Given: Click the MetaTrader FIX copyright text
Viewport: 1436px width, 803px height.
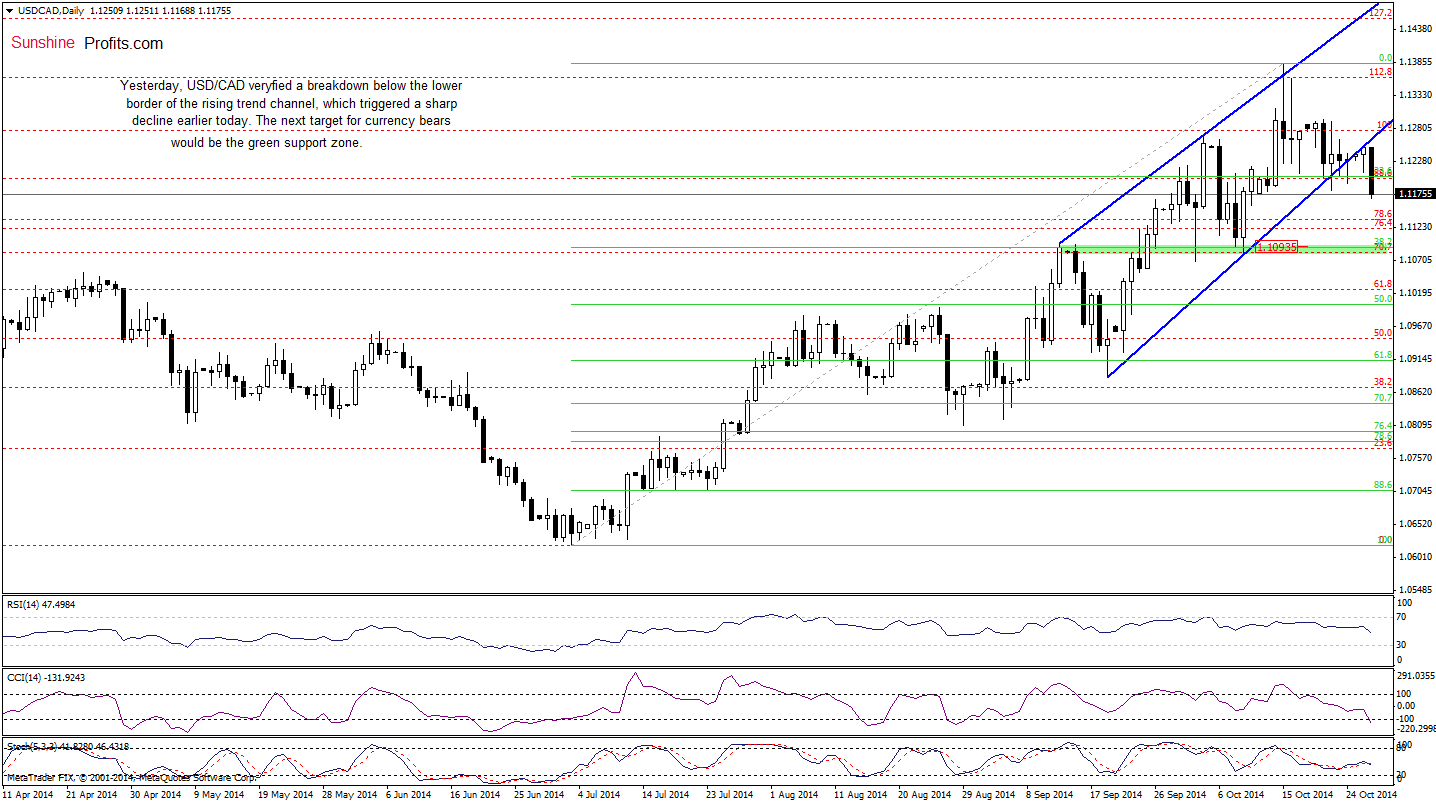Looking at the screenshot, I should tap(130, 777).
